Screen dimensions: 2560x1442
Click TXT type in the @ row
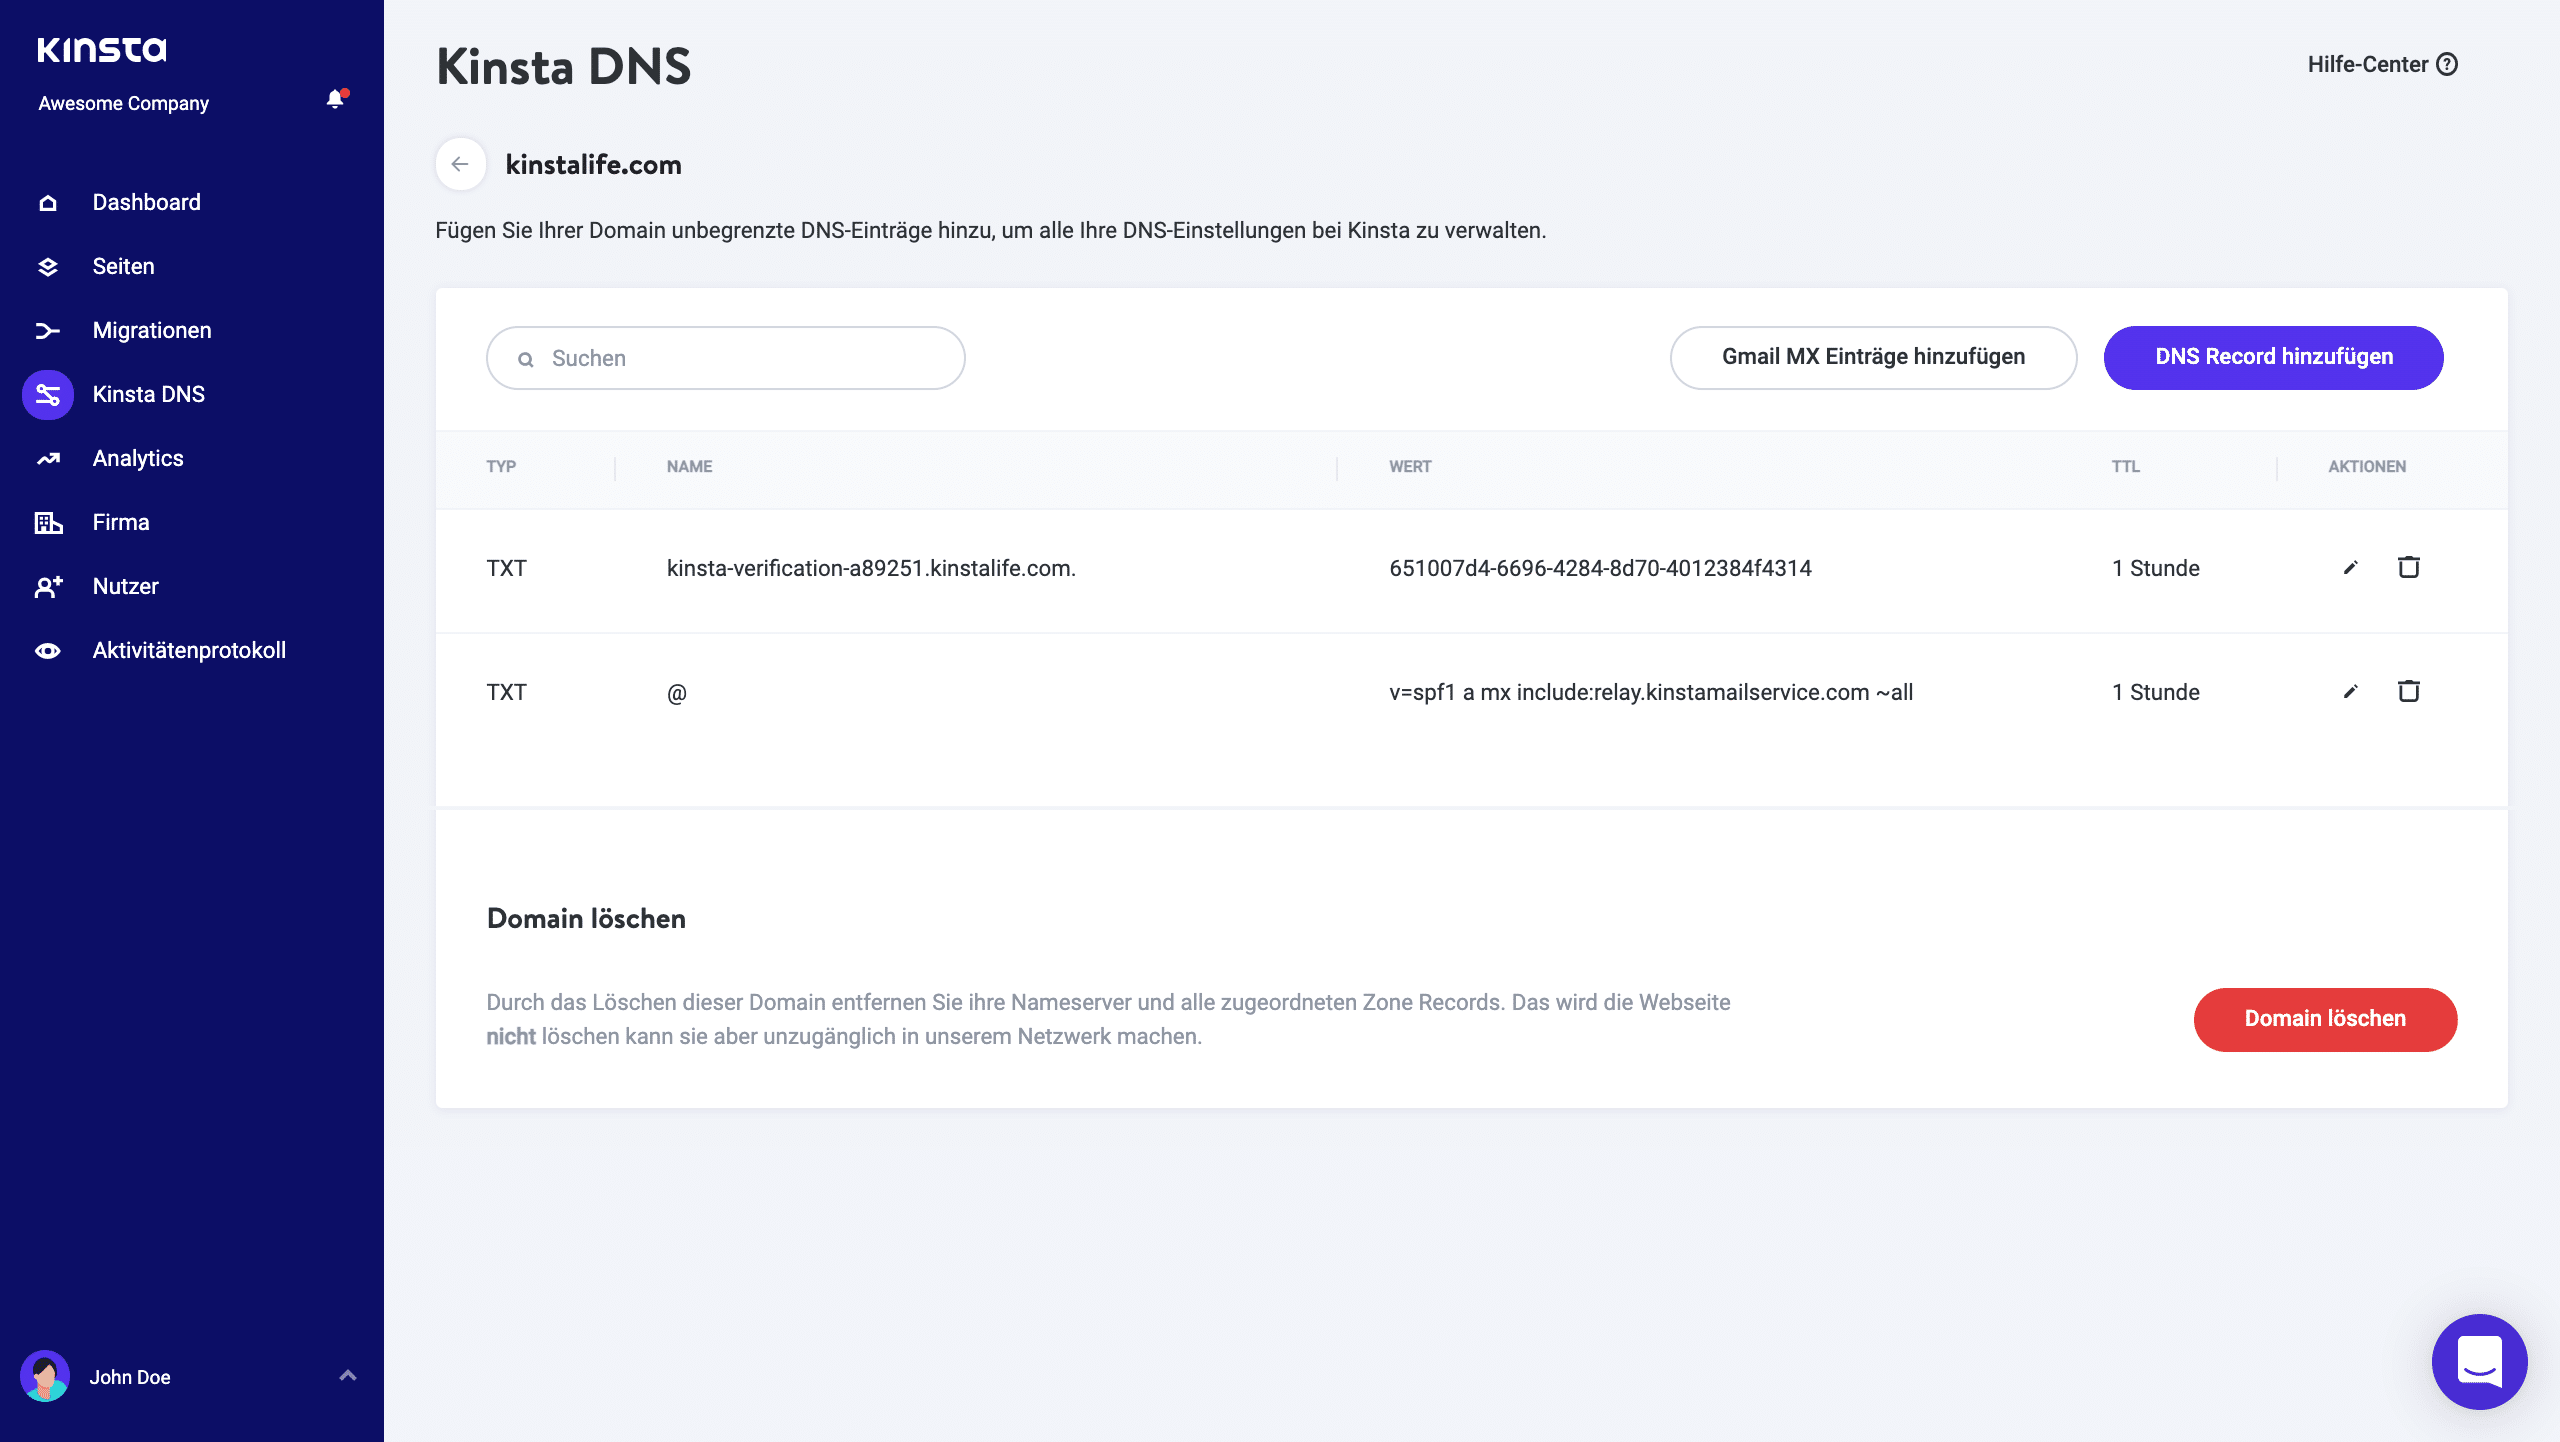click(506, 693)
